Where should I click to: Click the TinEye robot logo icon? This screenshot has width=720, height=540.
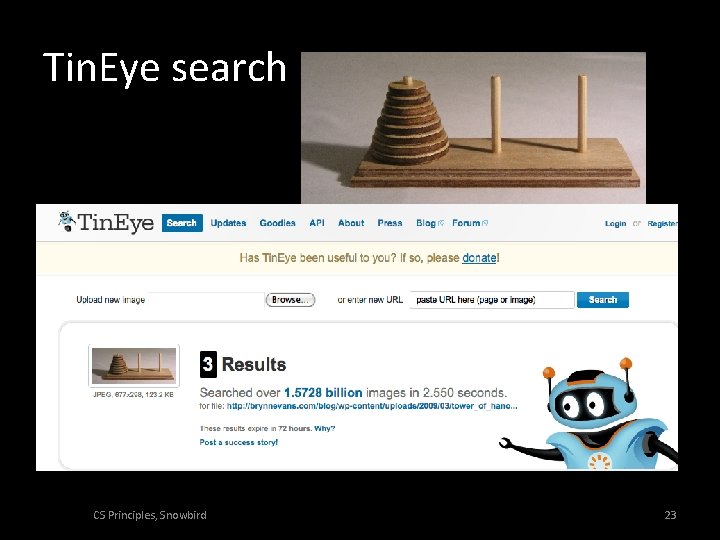pos(67,222)
